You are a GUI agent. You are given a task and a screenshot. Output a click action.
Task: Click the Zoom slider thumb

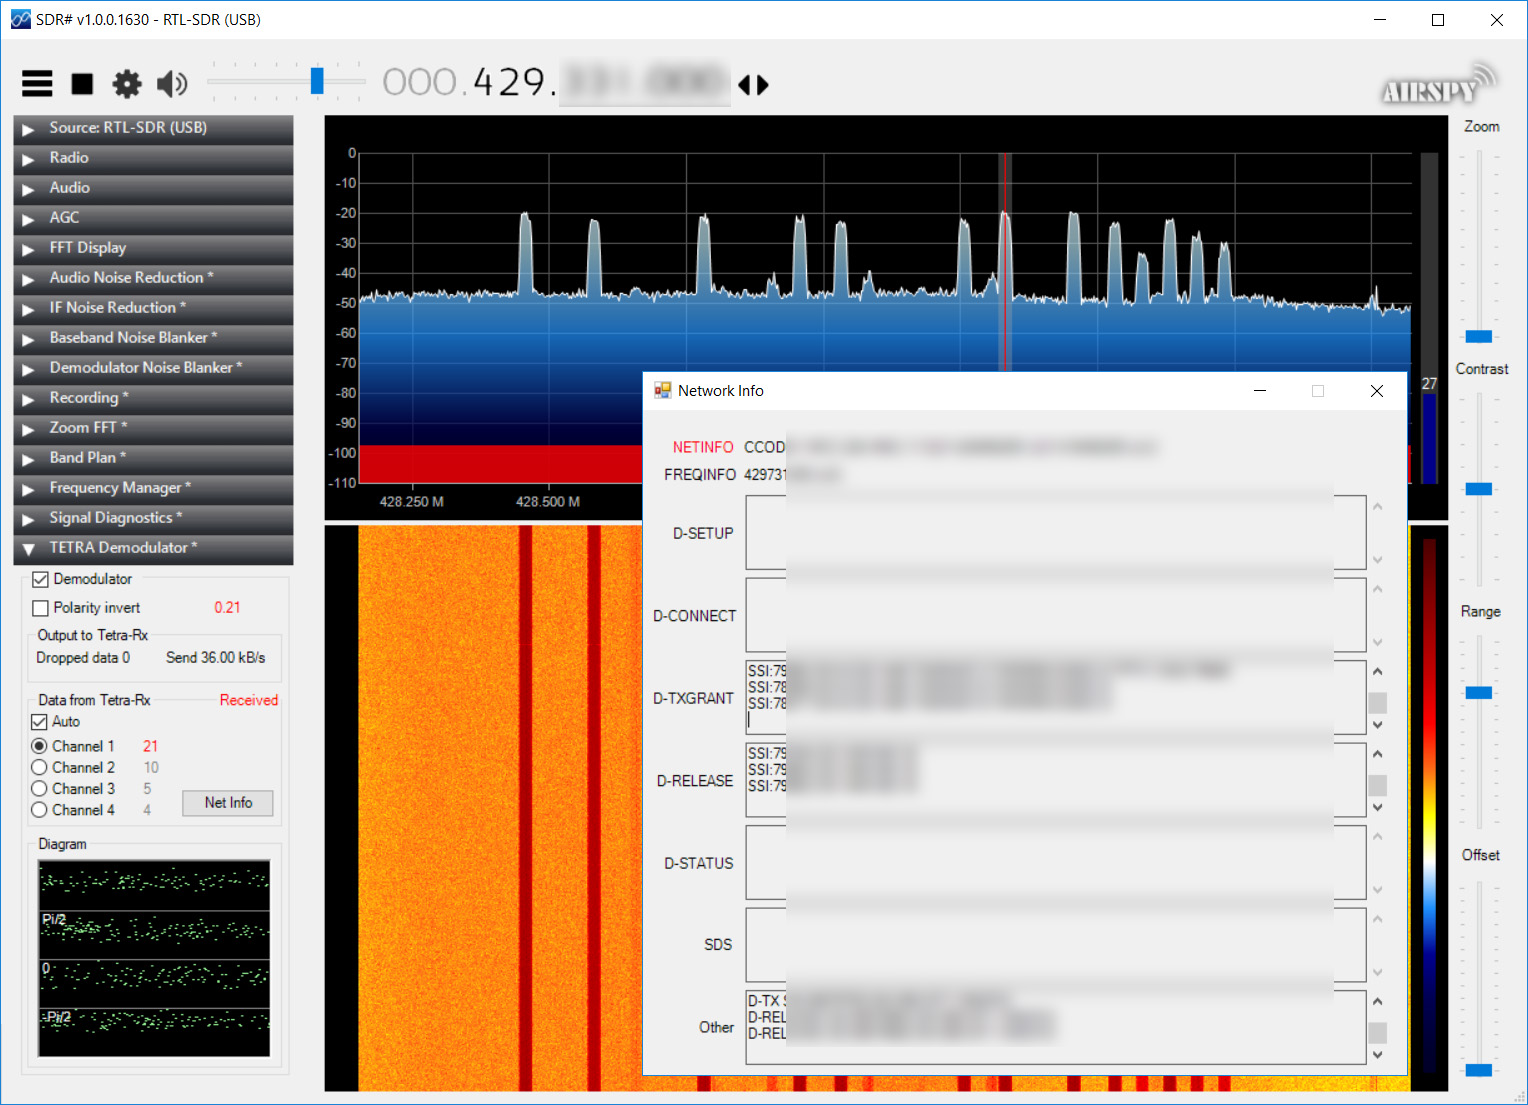pyautogui.click(x=1478, y=336)
